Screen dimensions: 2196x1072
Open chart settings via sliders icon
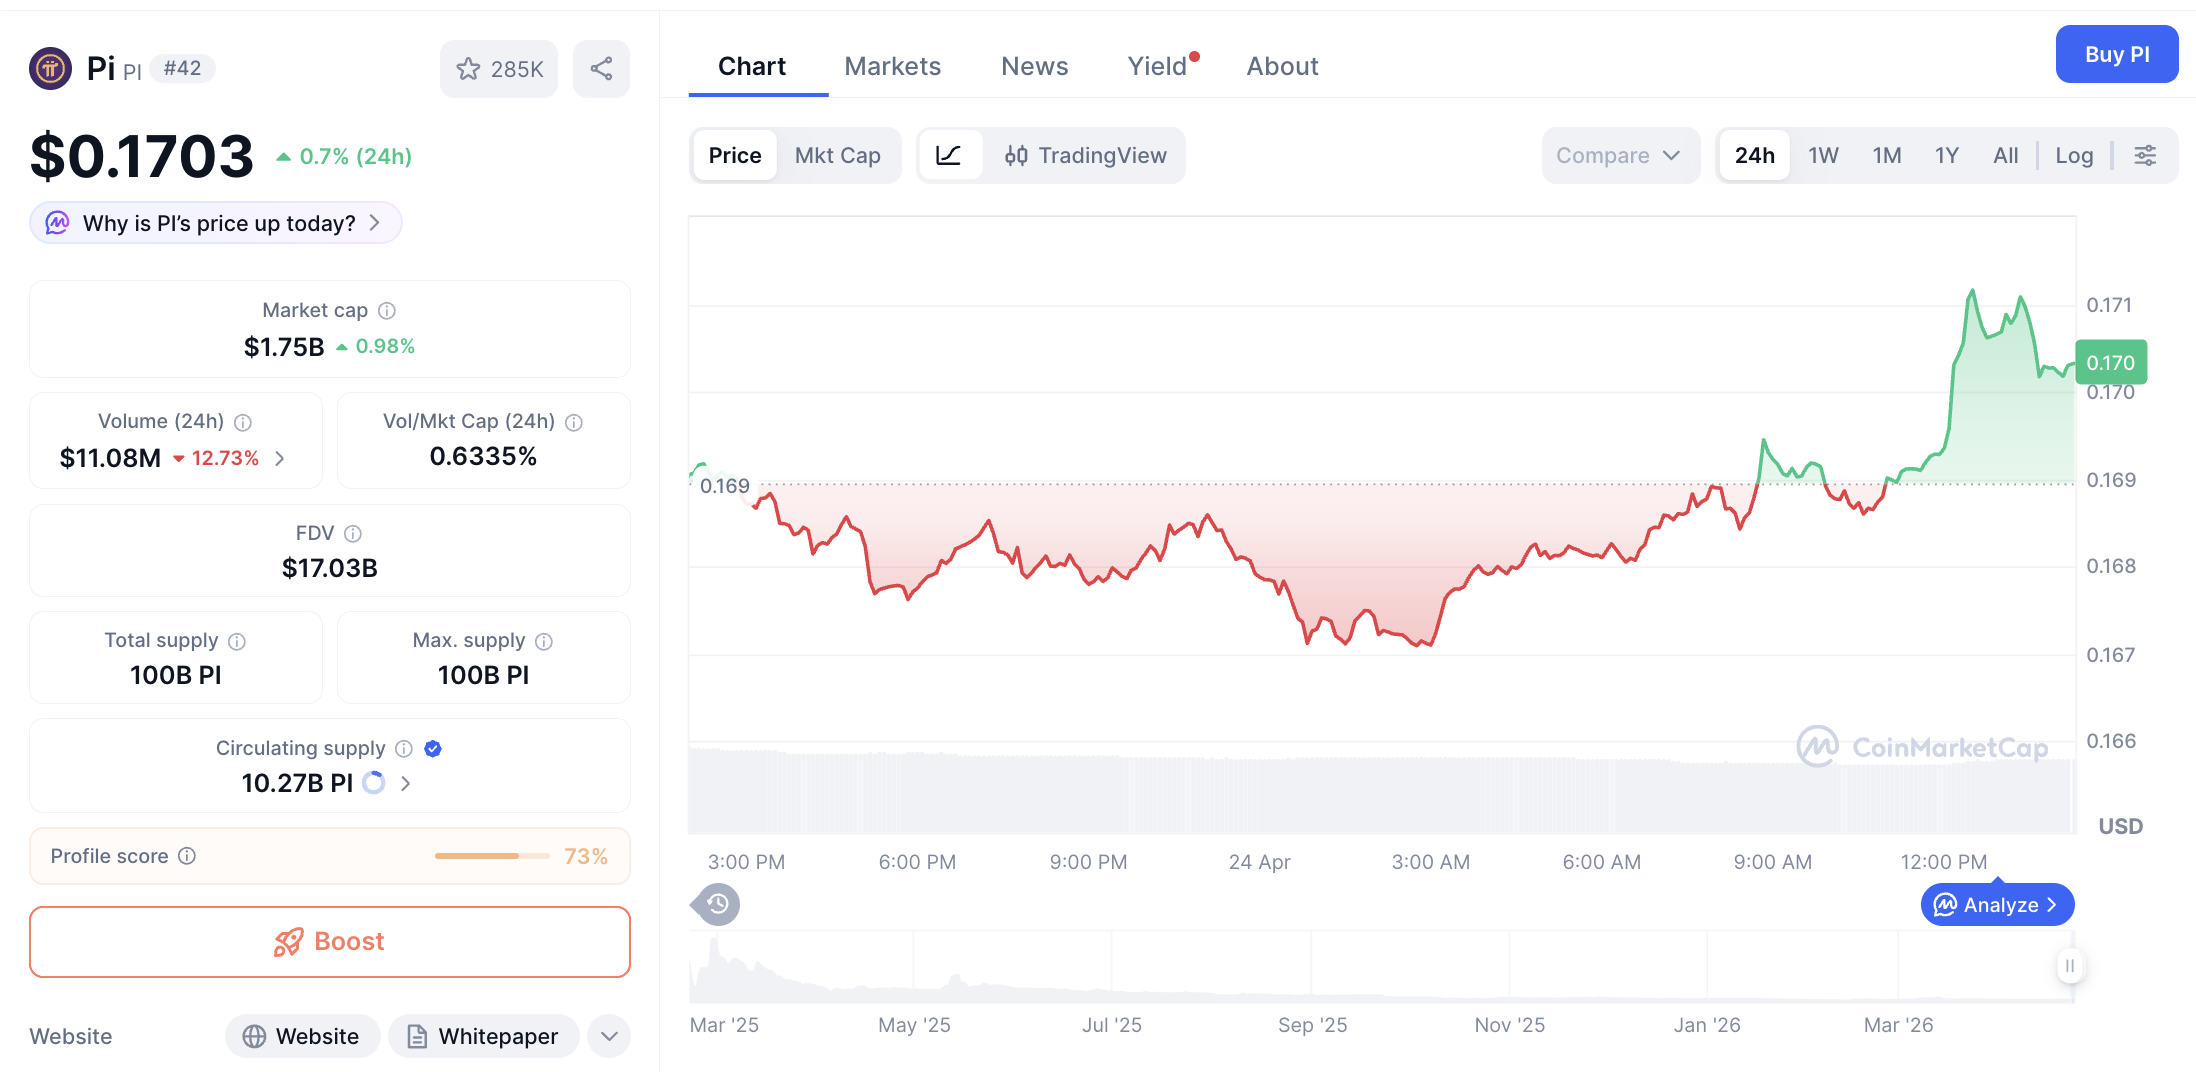pyautogui.click(x=2145, y=155)
